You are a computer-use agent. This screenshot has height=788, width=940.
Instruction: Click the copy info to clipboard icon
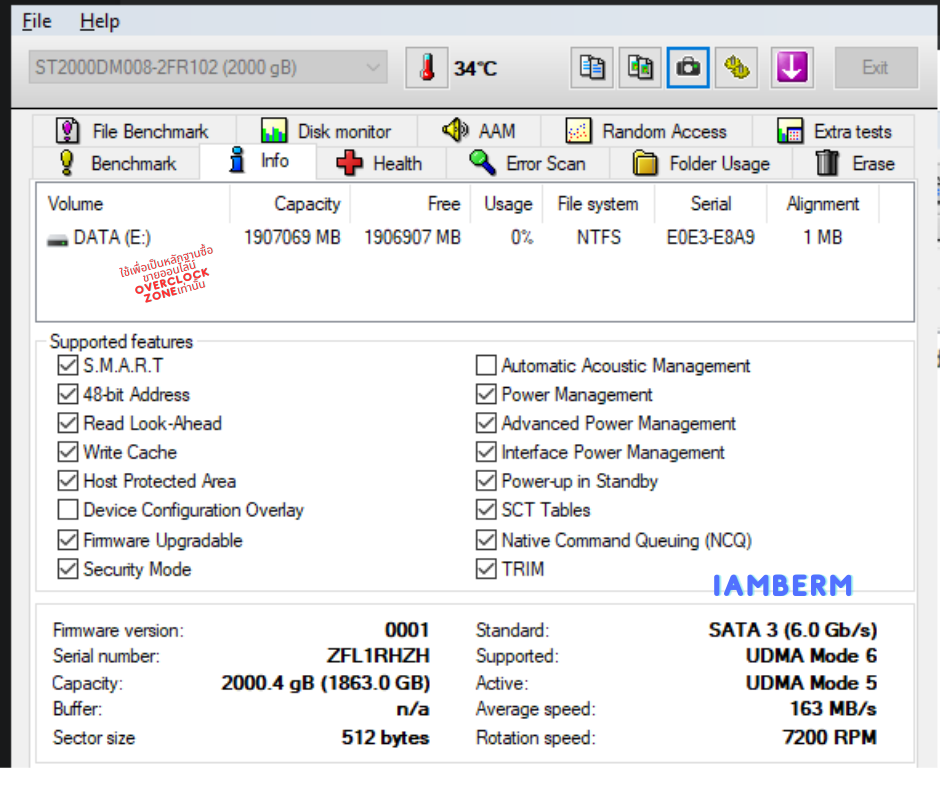click(593, 68)
